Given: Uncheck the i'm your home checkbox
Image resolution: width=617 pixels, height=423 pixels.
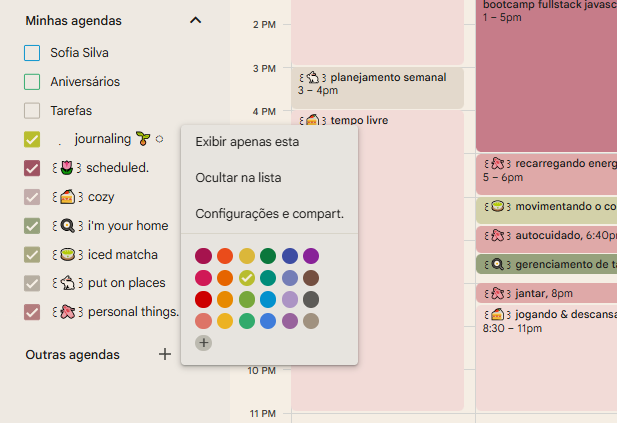Looking at the screenshot, I should click(32, 226).
